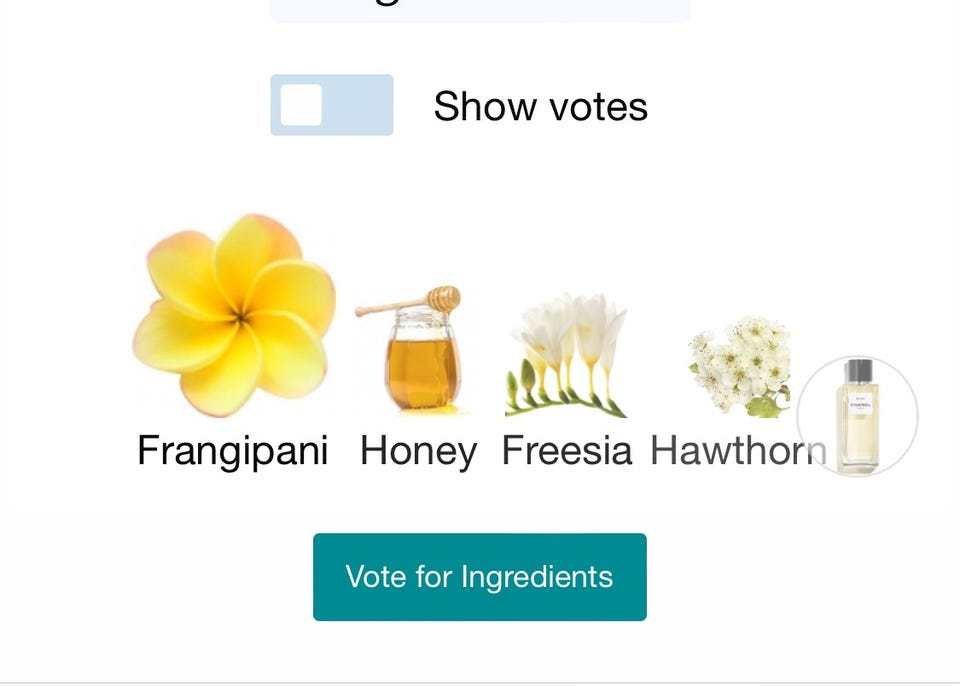
Task: Click the white Freesia flowers image
Action: pos(567,355)
